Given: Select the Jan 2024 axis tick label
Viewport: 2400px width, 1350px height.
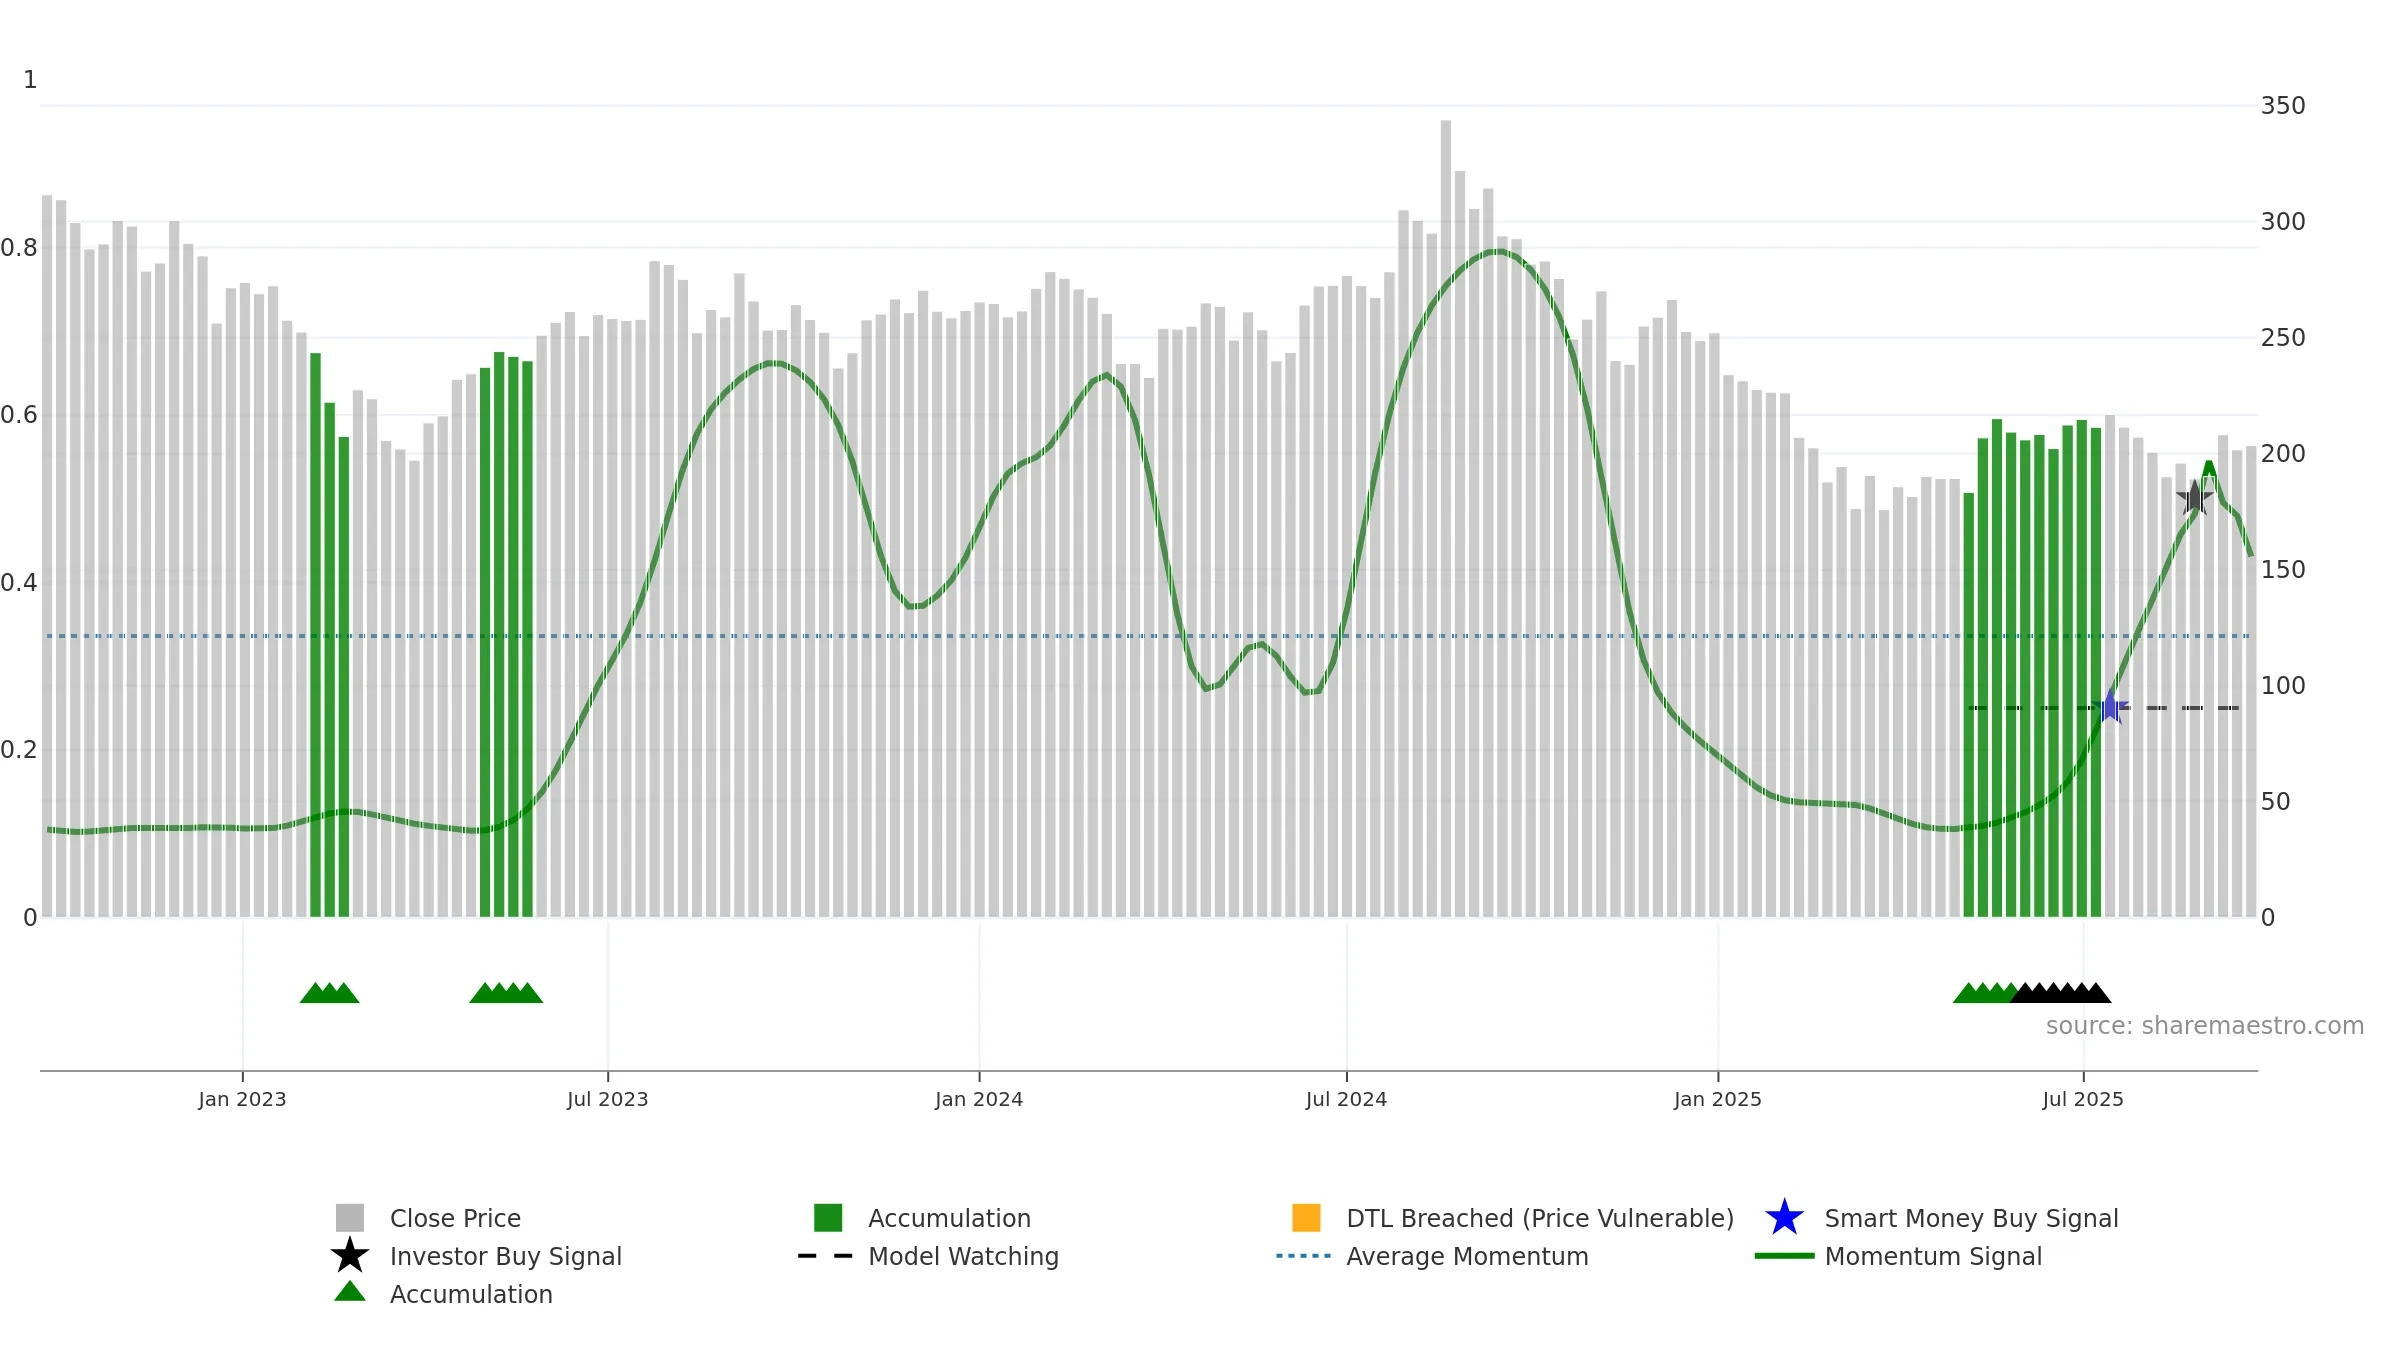Looking at the screenshot, I should pos(979,1100).
